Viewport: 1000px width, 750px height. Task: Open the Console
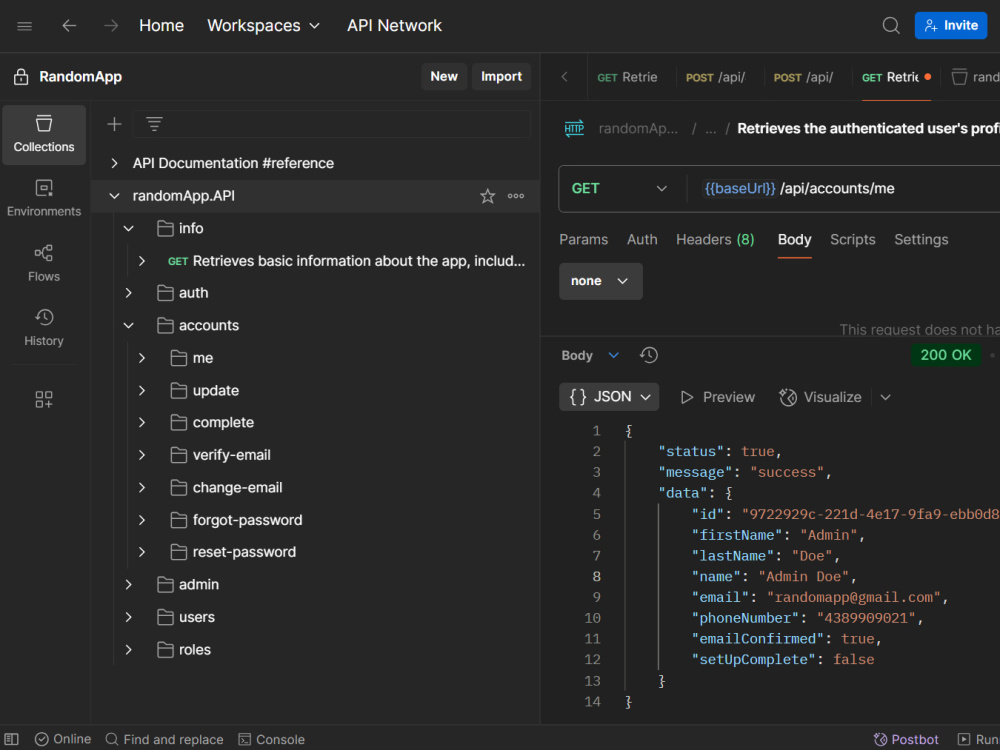[272, 739]
